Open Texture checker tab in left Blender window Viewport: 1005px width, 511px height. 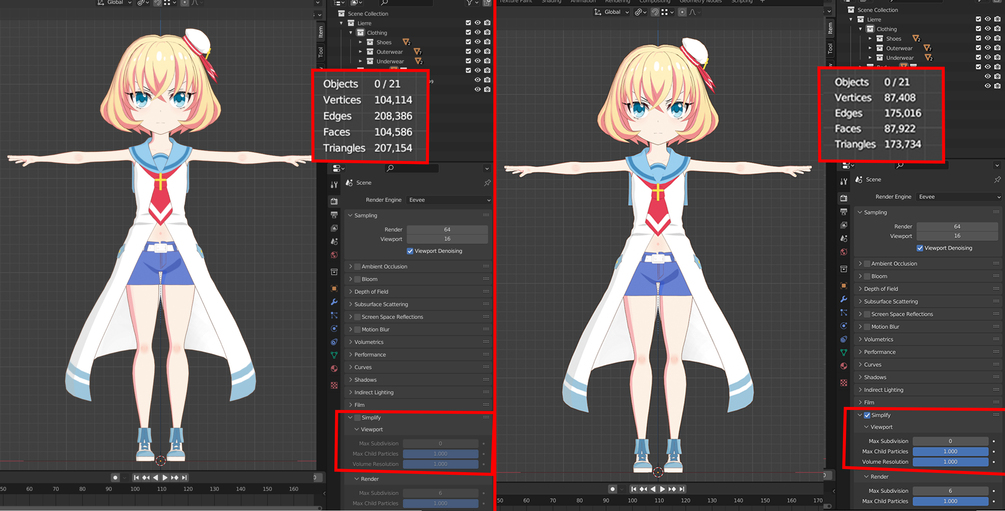pos(334,385)
